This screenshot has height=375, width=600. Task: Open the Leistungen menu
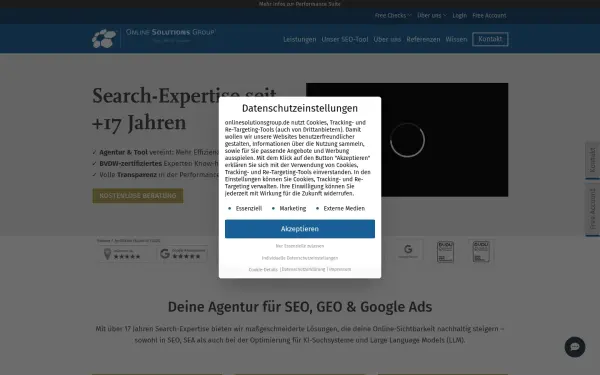coord(300,39)
